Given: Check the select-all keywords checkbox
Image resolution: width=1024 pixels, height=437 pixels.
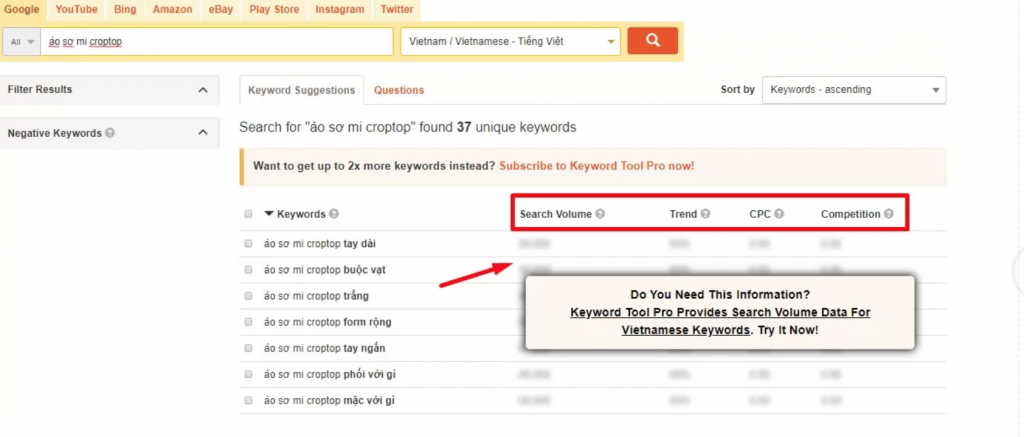Looking at the screenshot, I should click(x=248, y=214).
